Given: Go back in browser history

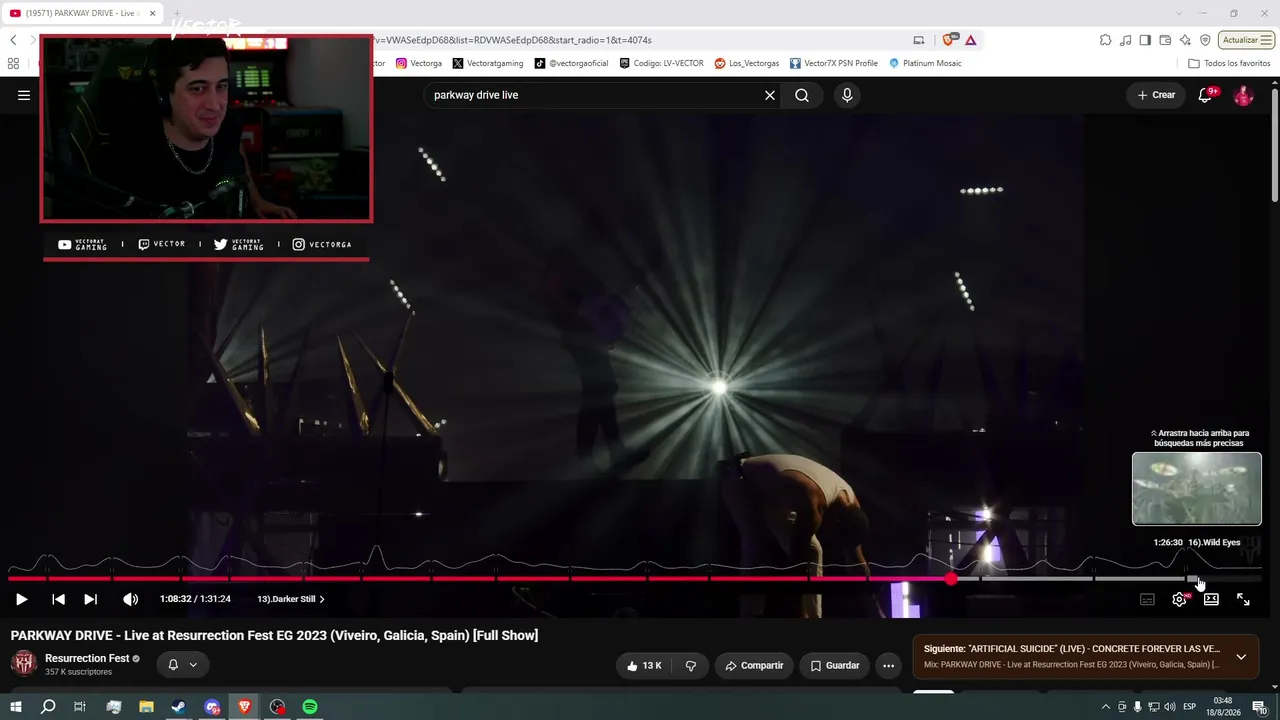Looking at the screenshot, I should (13, 40).
